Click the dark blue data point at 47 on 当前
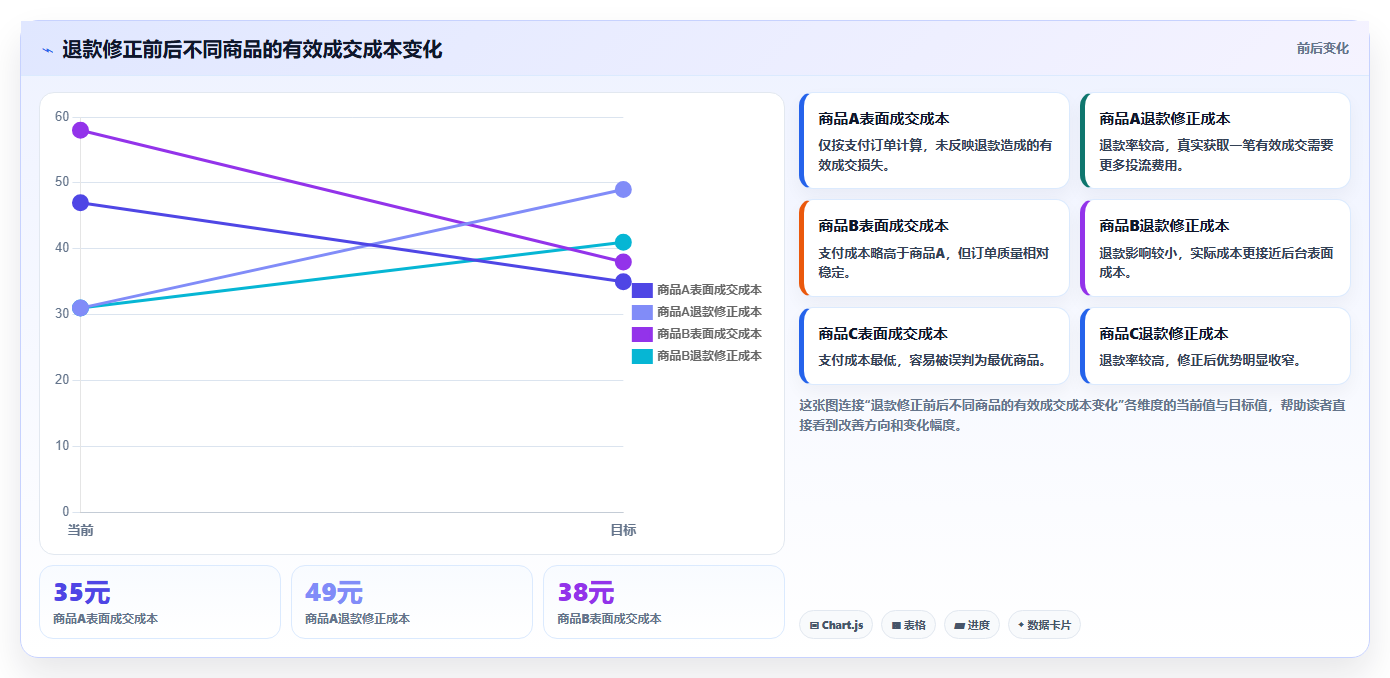 (x=81, y=203)
